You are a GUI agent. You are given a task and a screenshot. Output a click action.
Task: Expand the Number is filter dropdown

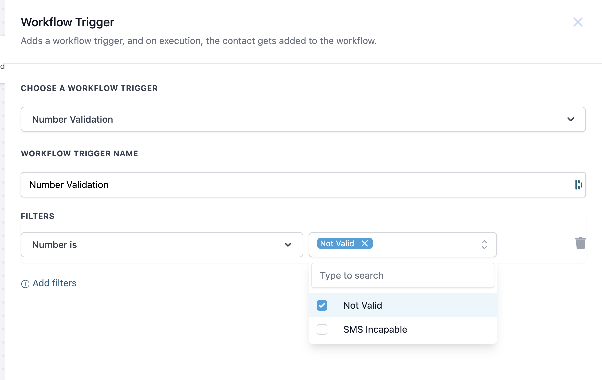point(162,245)
